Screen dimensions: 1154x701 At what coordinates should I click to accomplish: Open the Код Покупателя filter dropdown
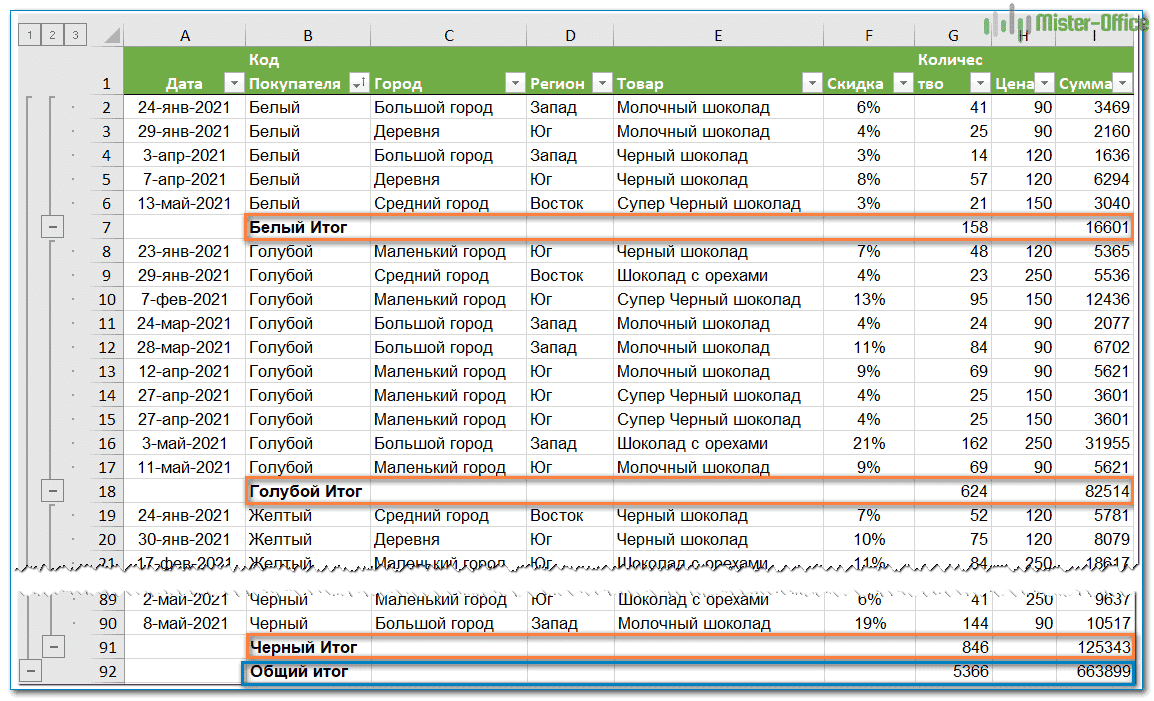[358, 84]
